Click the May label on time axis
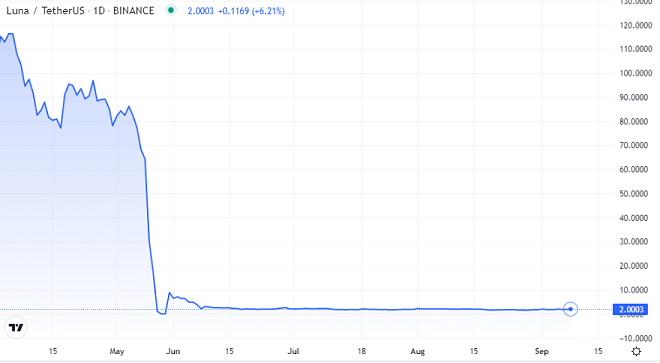The height and width of the screenshot is (363, 660). [x=117, y=351]
